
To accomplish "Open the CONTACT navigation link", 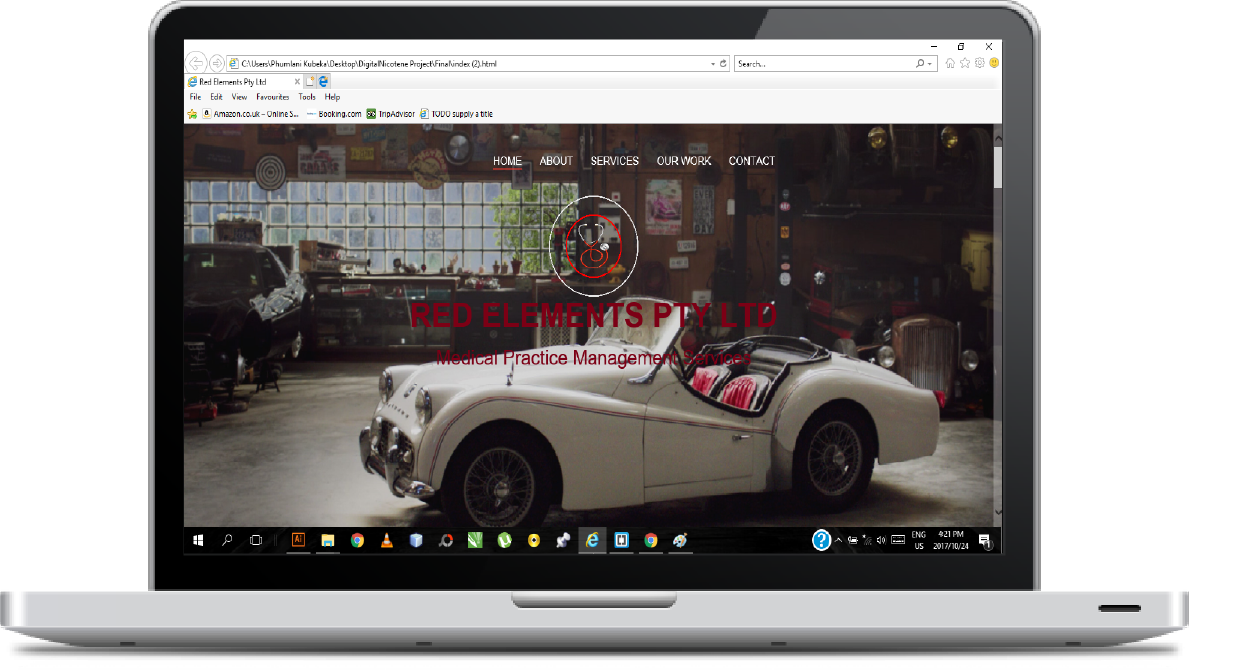I will tap(751, 161).
